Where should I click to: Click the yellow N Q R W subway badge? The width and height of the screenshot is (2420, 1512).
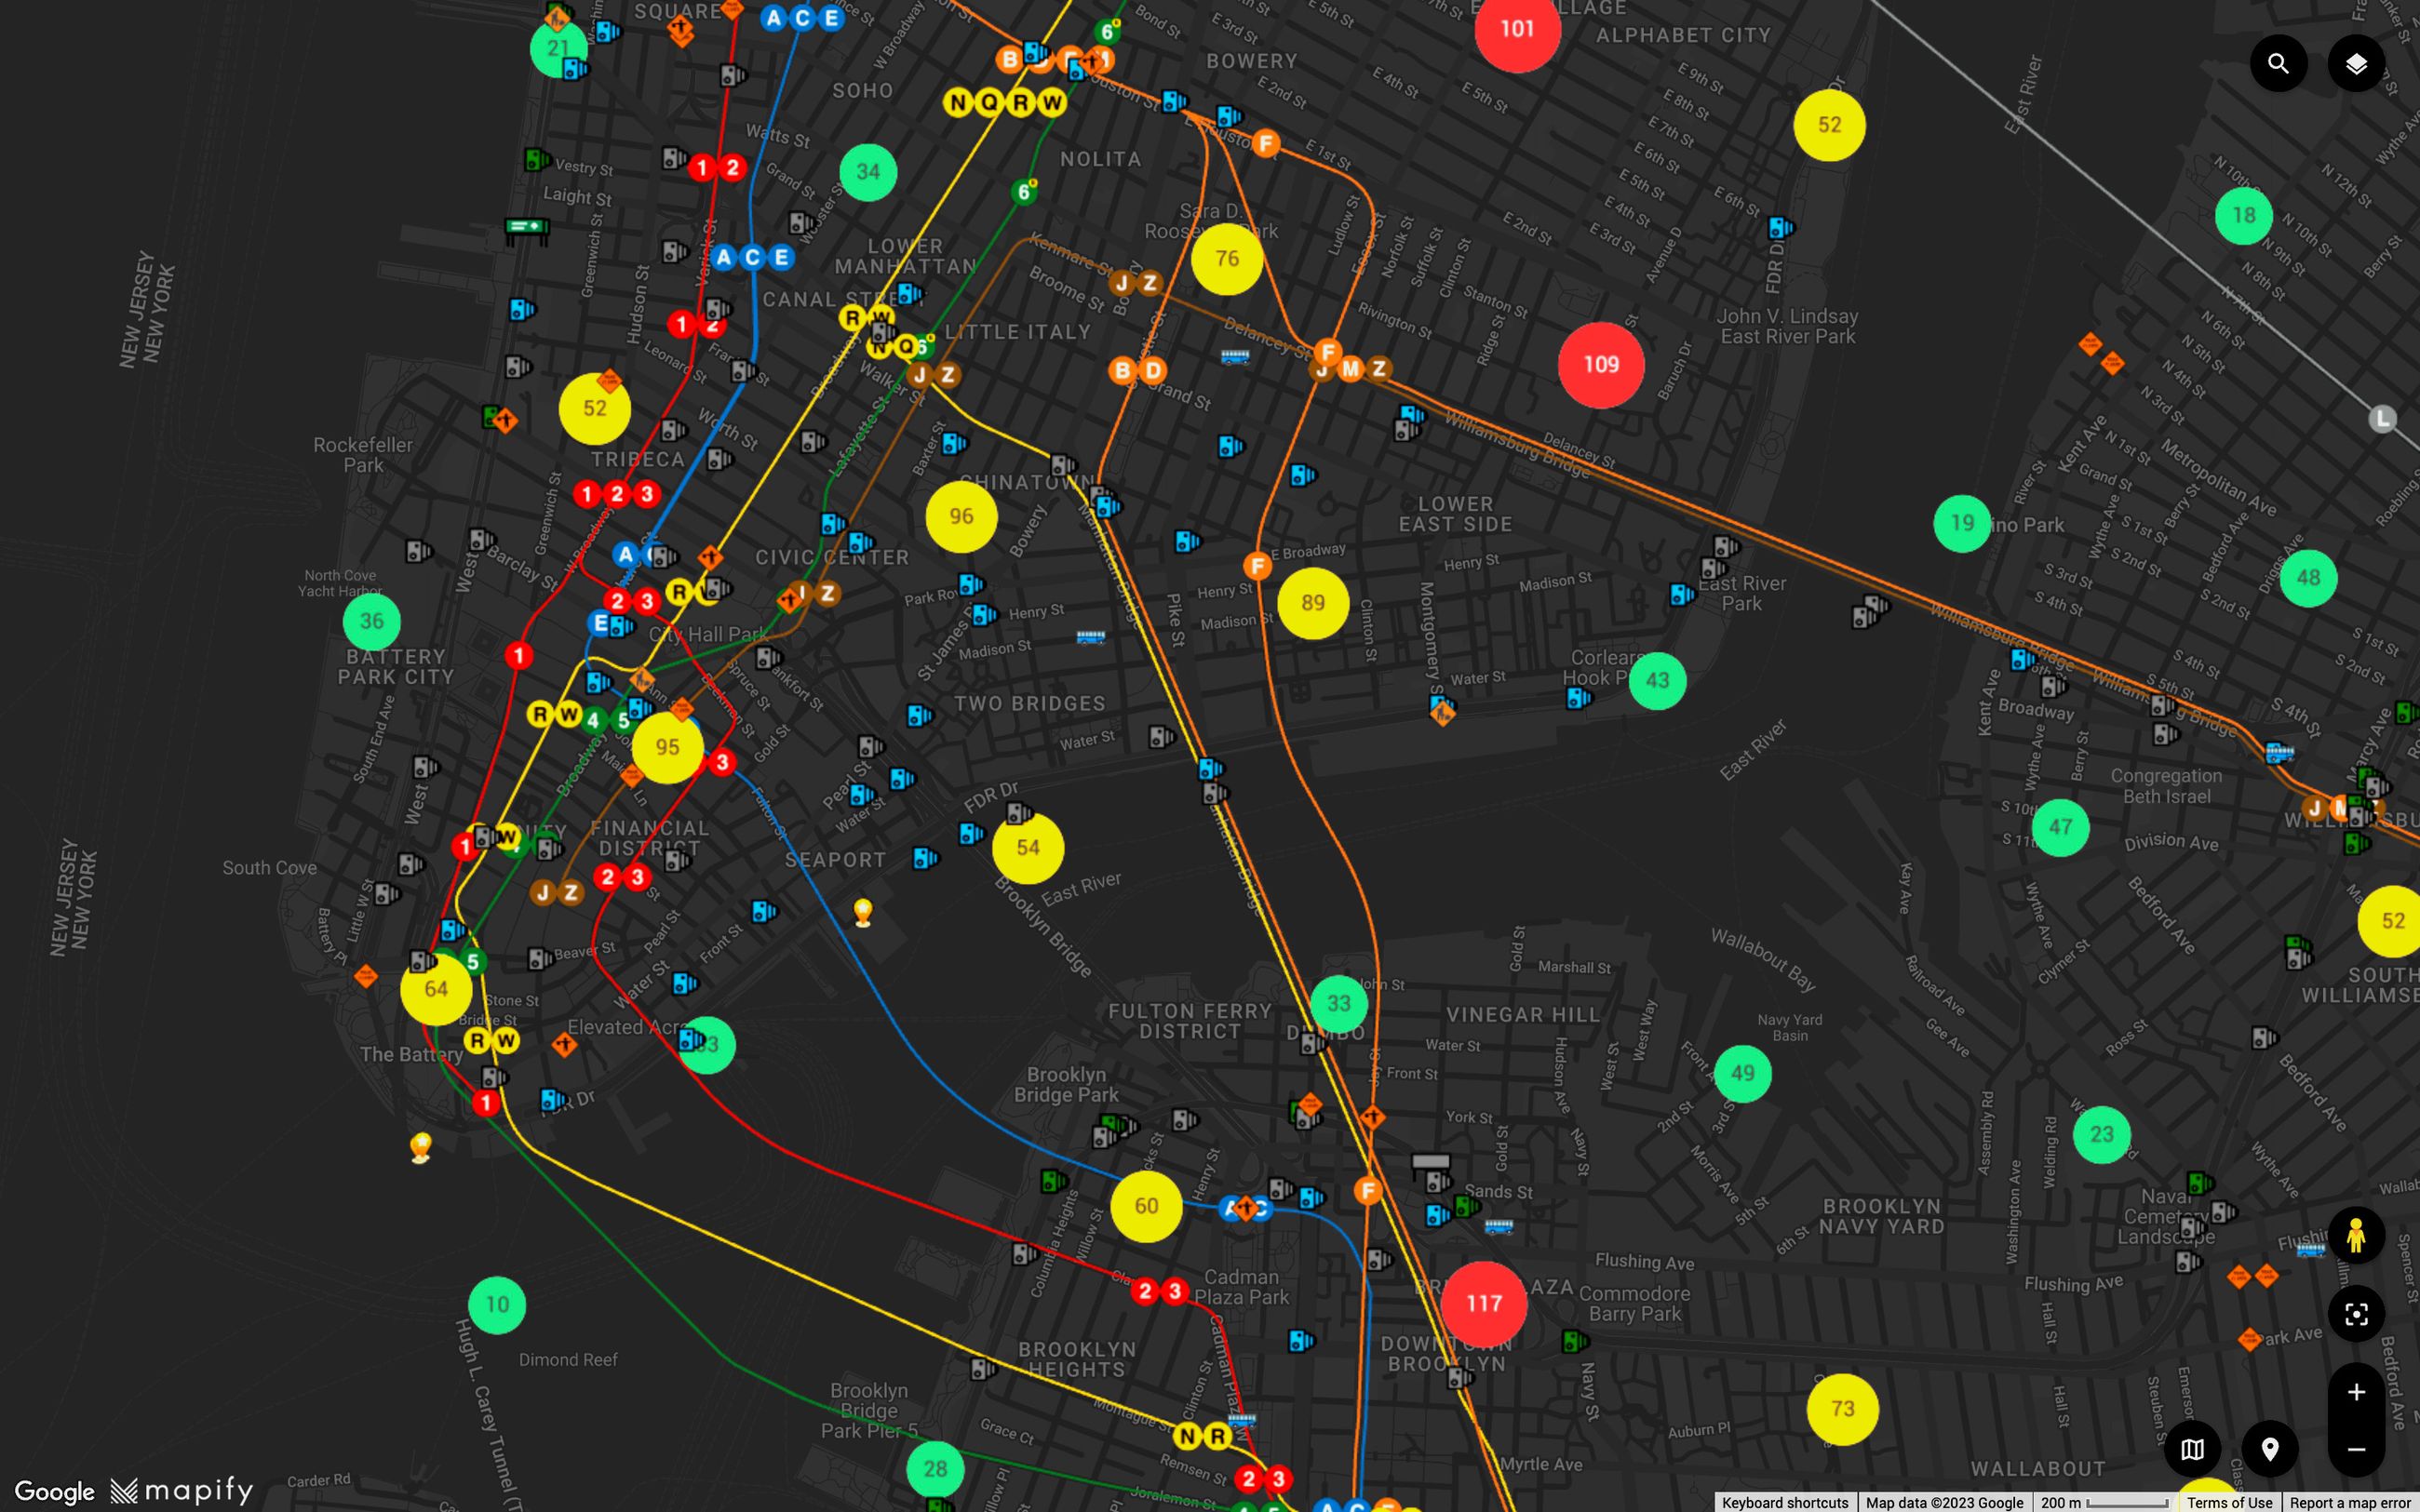[1003, 103]
